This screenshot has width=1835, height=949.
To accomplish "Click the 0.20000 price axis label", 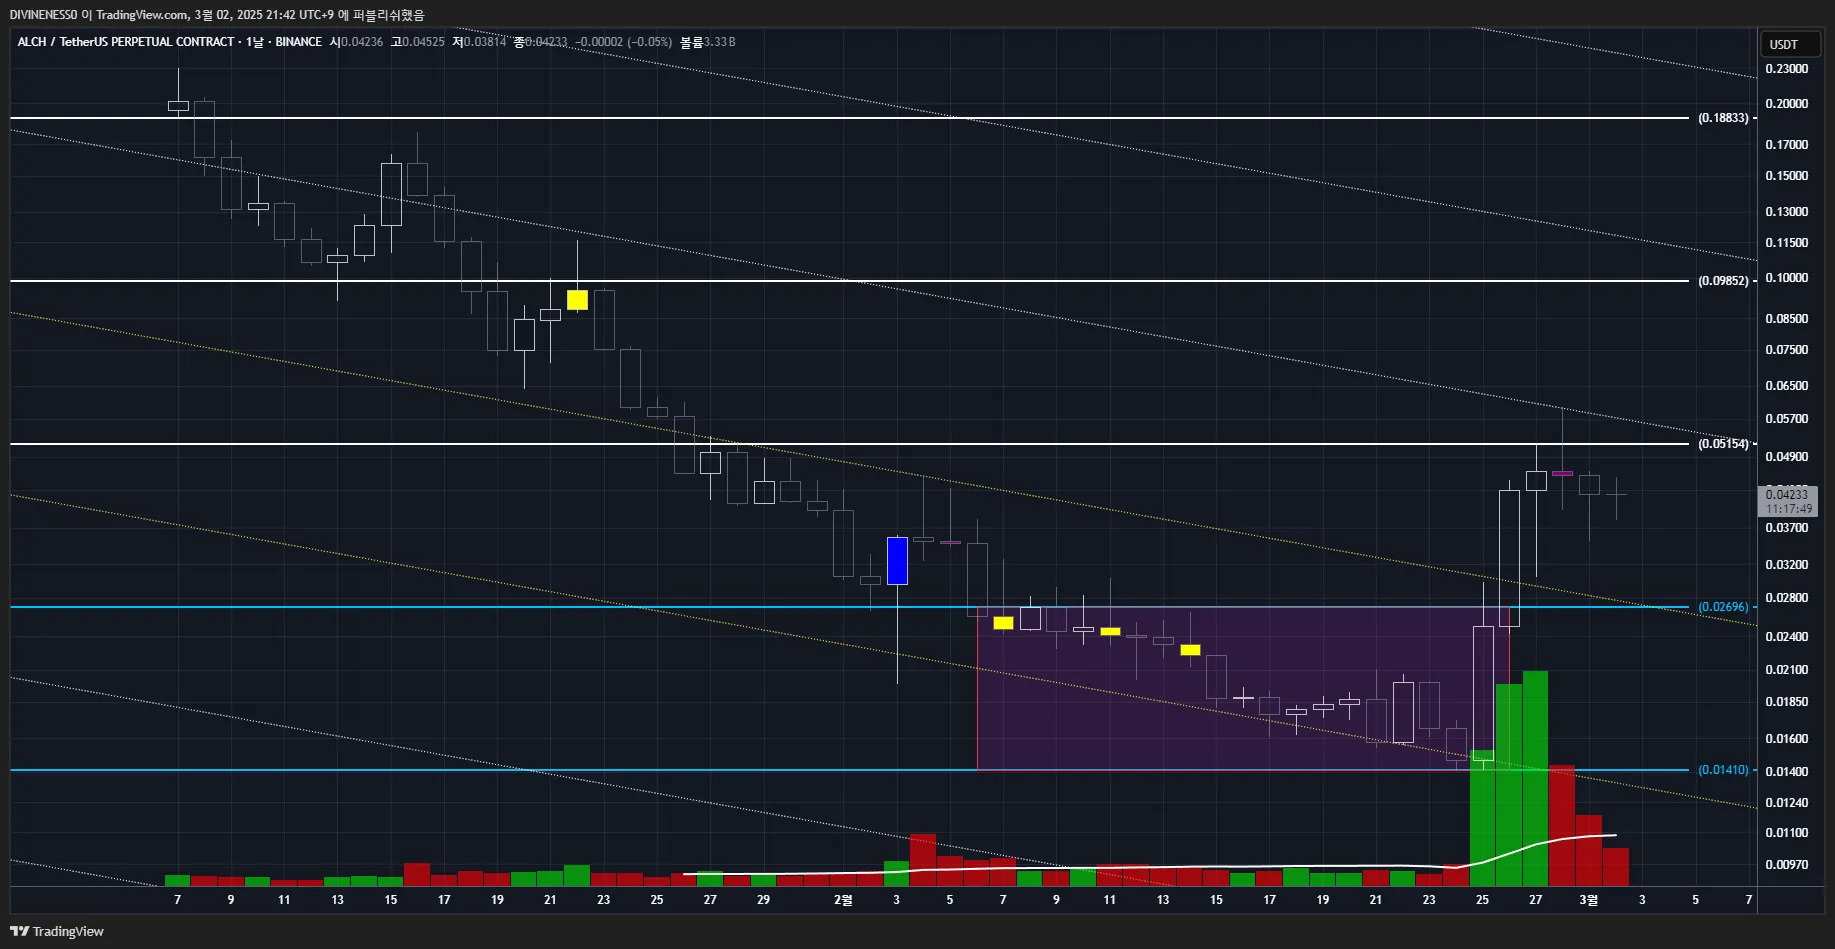I will [1786, 104].
